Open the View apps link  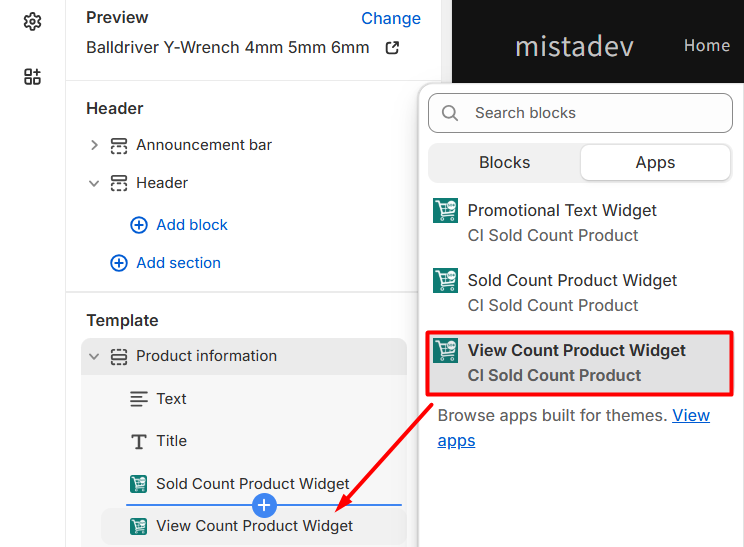(x=690, y=415)
